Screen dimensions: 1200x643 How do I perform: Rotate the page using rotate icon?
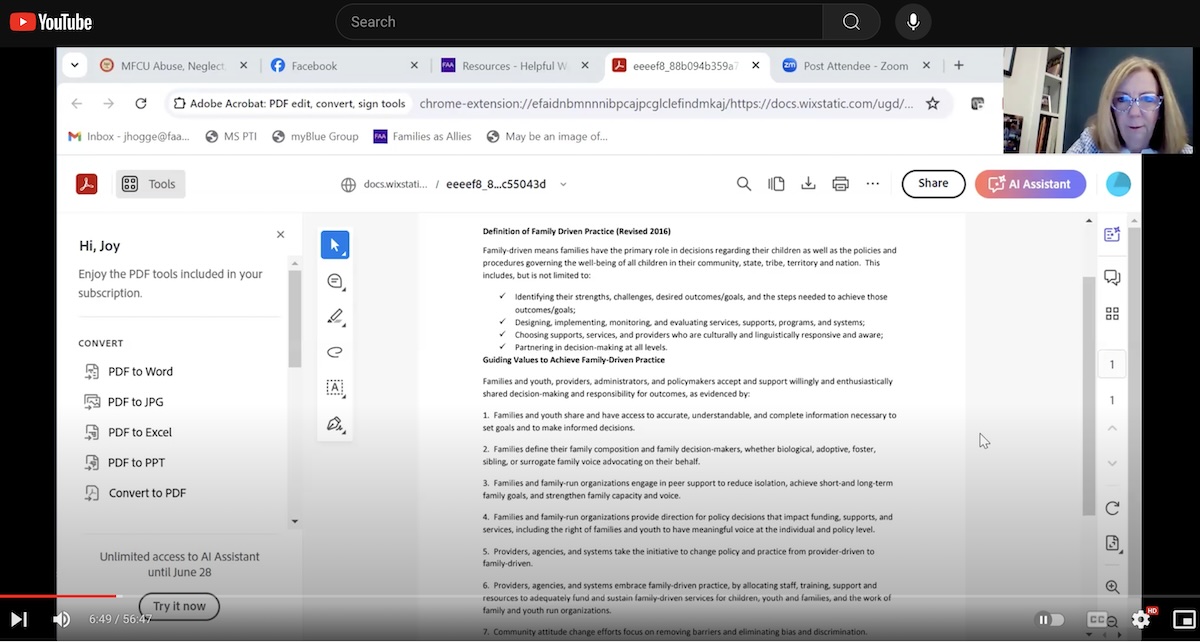(x=1112, y=508)
